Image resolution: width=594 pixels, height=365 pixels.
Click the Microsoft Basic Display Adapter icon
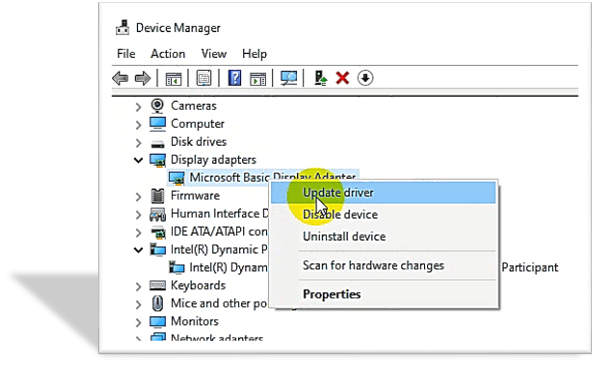pos(177,178)
